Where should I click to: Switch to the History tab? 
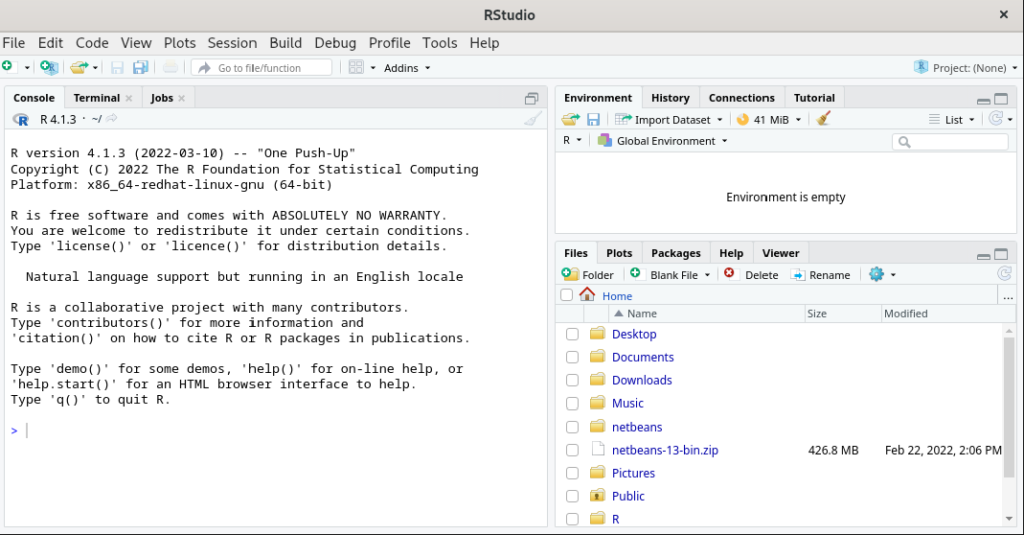670,98
